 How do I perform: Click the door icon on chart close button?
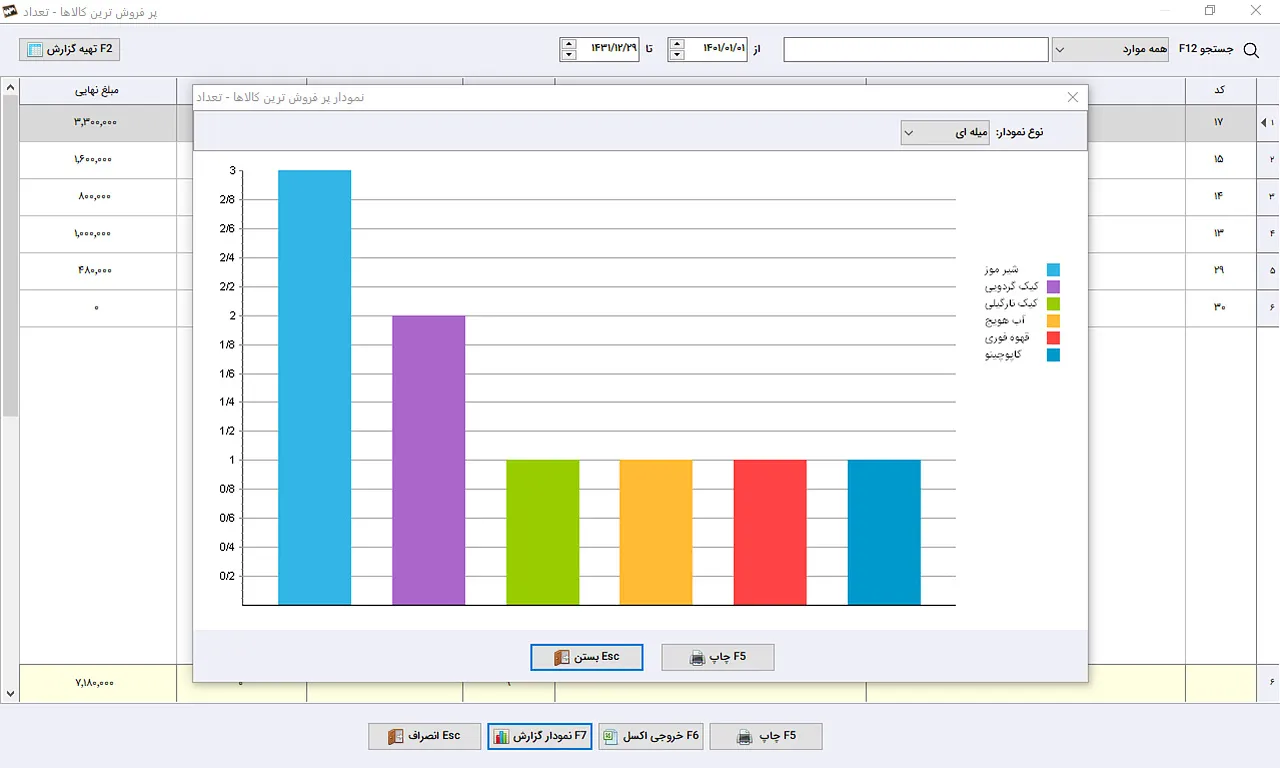[560, 658]
